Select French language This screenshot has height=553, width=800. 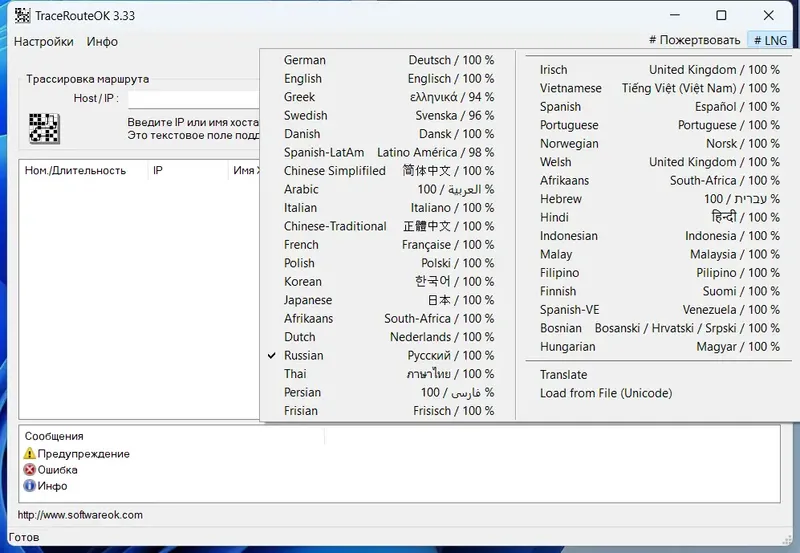(x=388, y=244)
